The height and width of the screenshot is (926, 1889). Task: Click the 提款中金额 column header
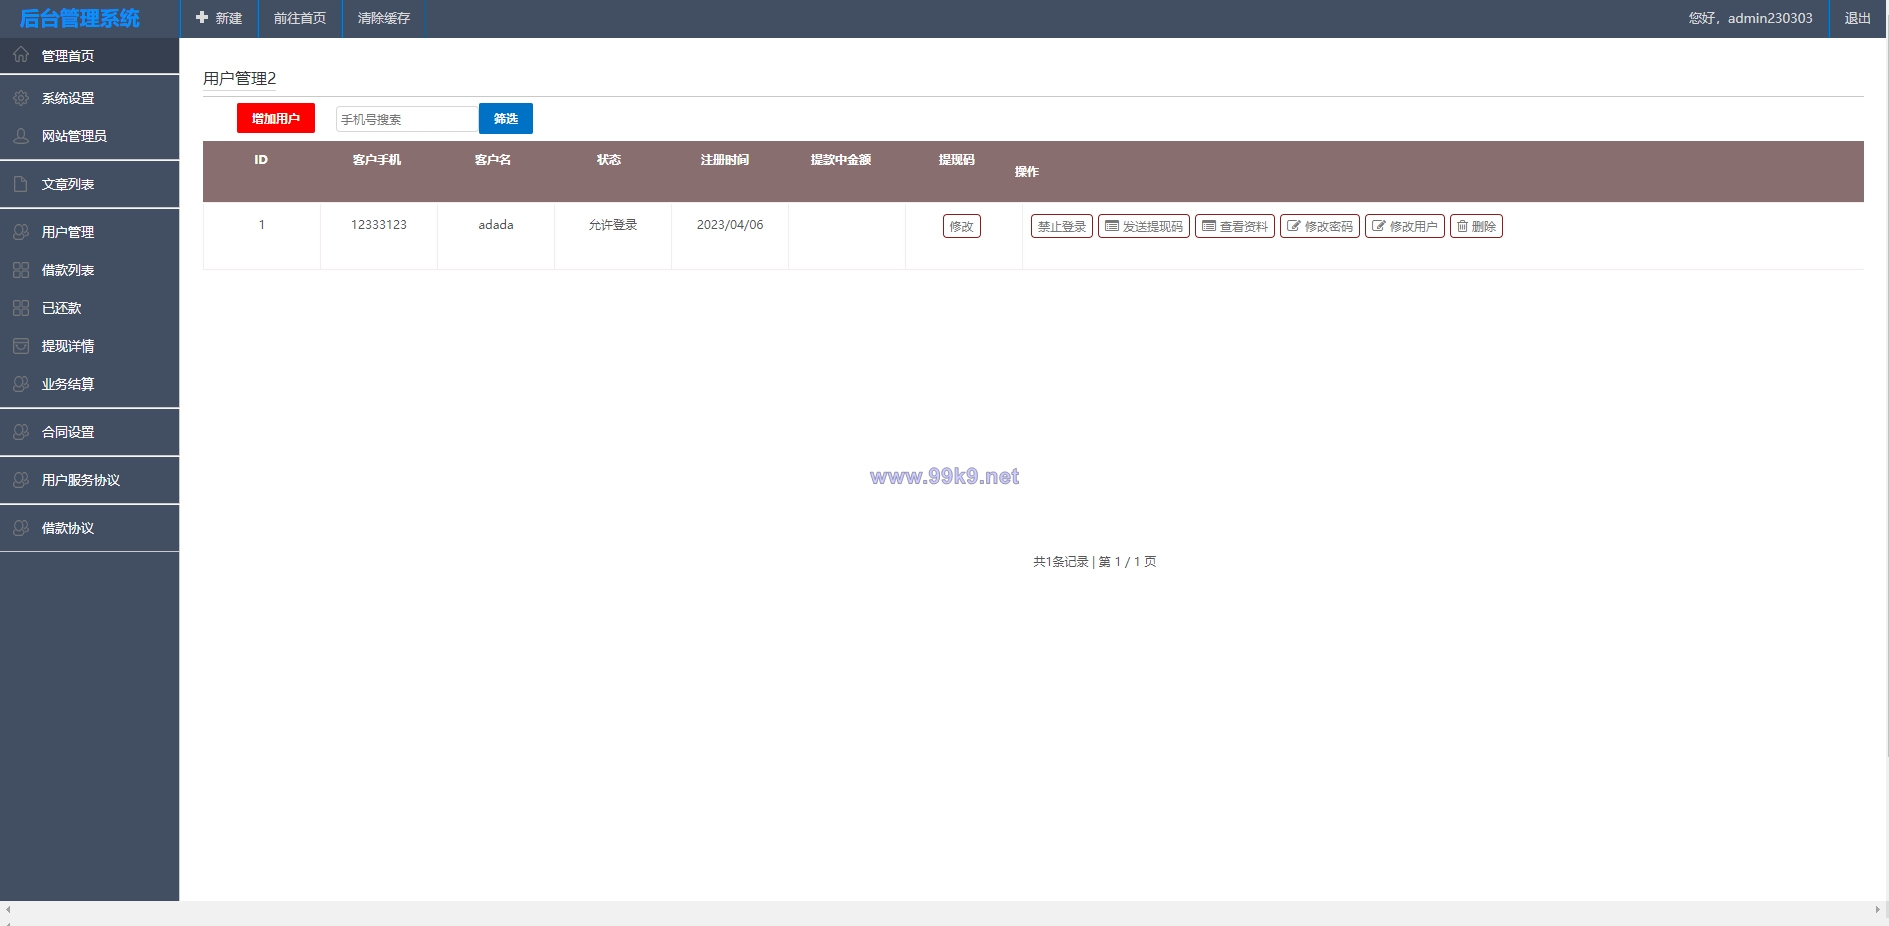841,160
